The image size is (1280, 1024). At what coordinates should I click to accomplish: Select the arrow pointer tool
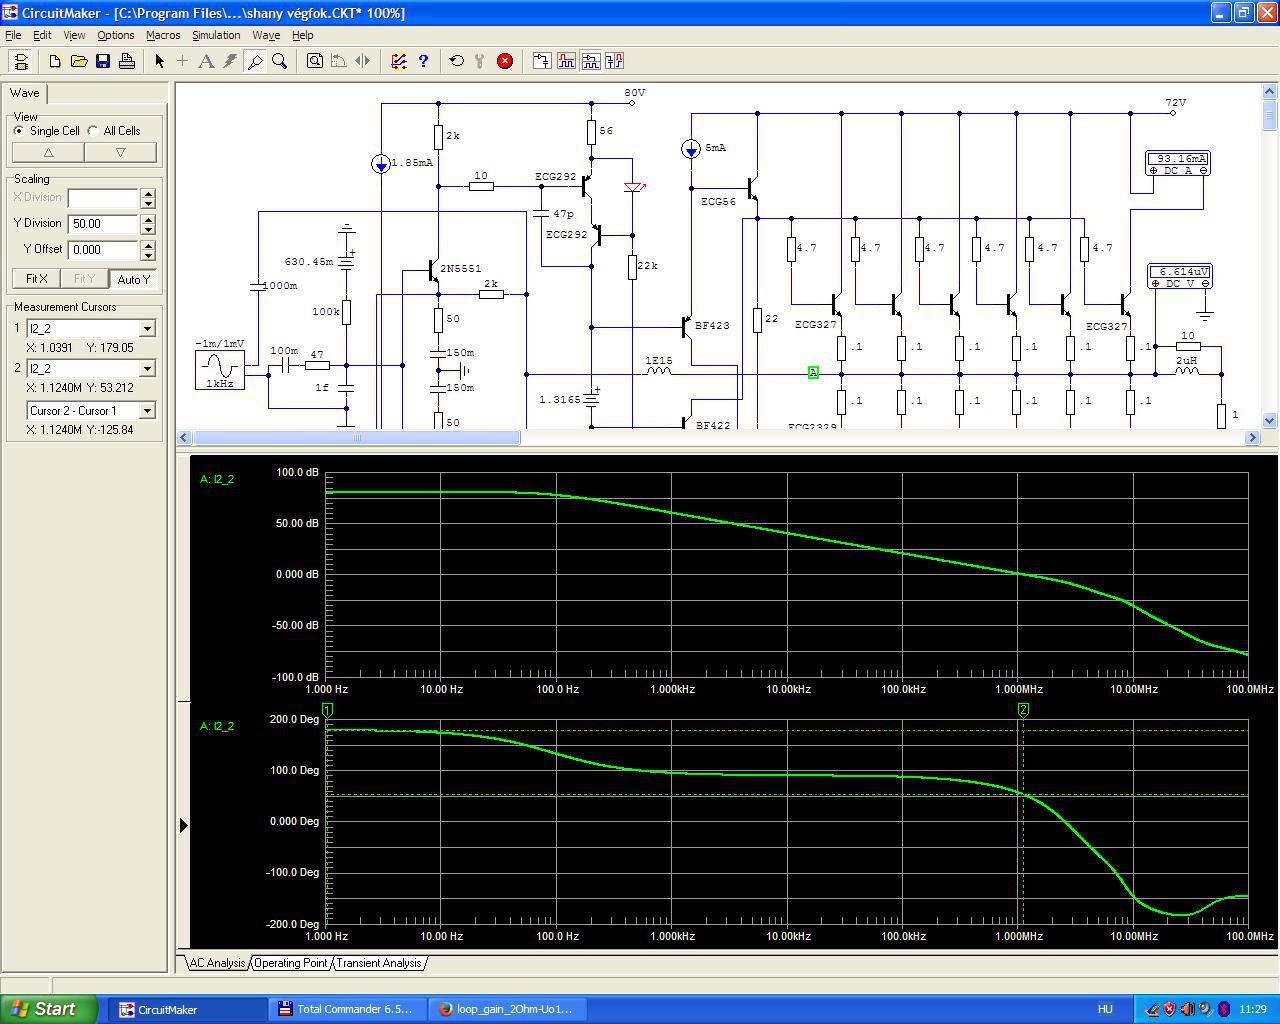159,61
